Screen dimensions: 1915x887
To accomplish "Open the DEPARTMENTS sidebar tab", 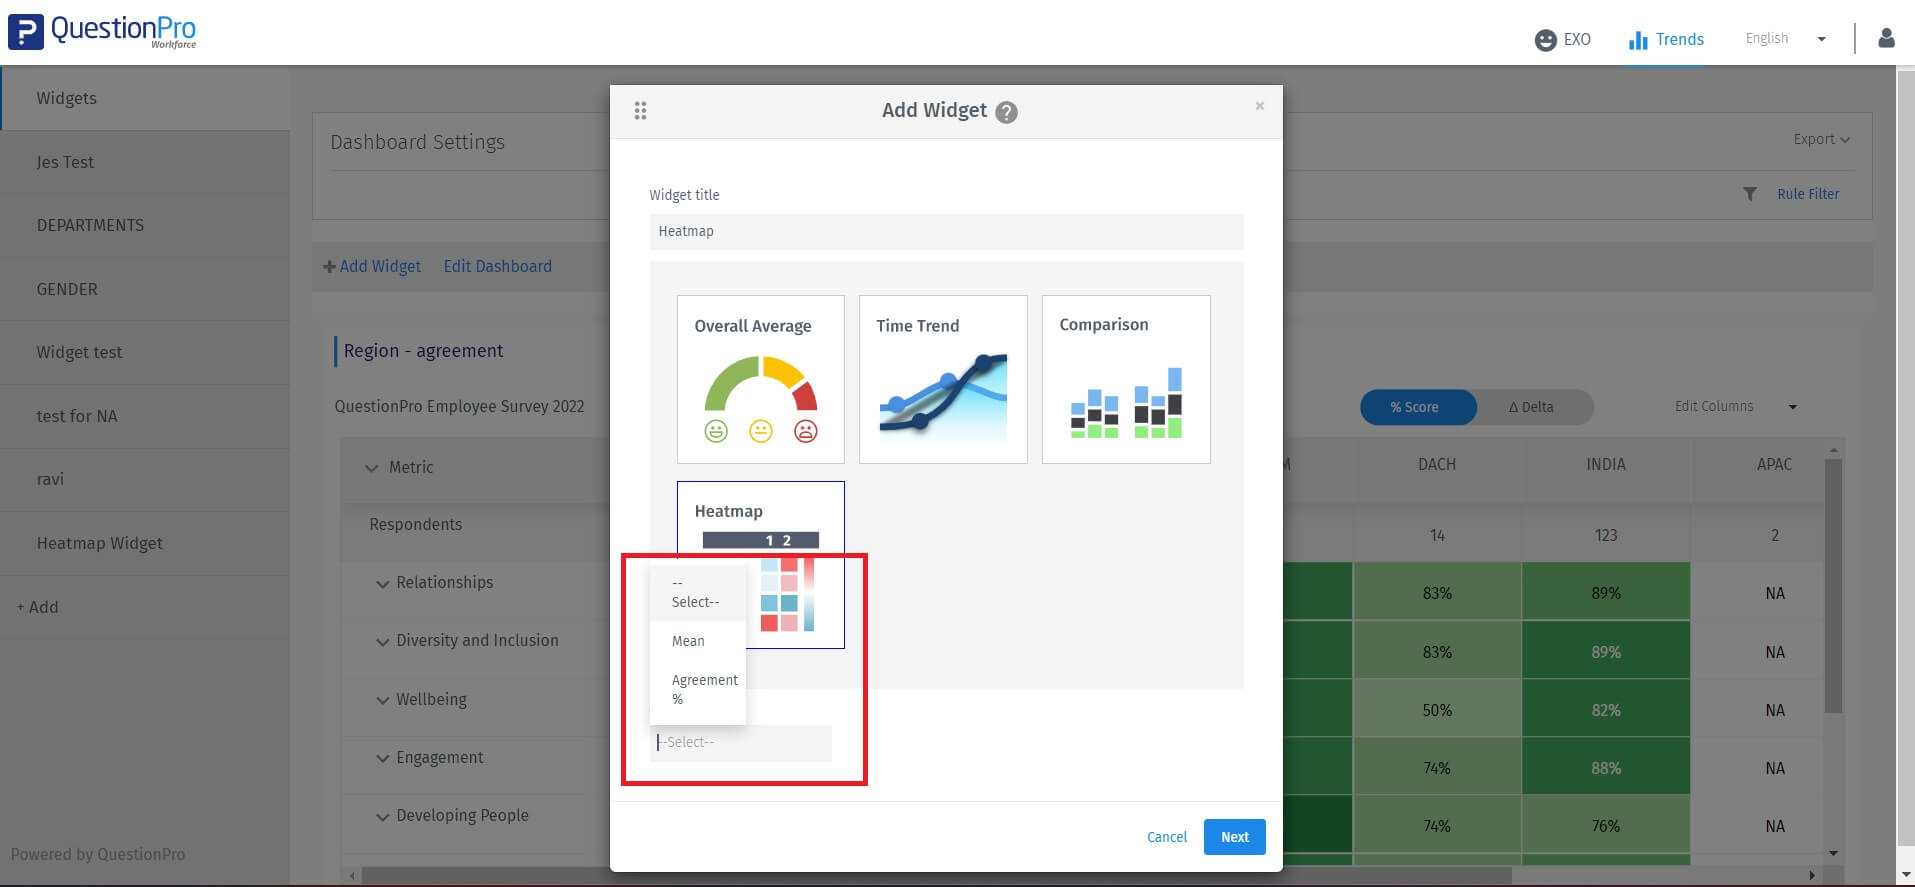I will point(145,225).
